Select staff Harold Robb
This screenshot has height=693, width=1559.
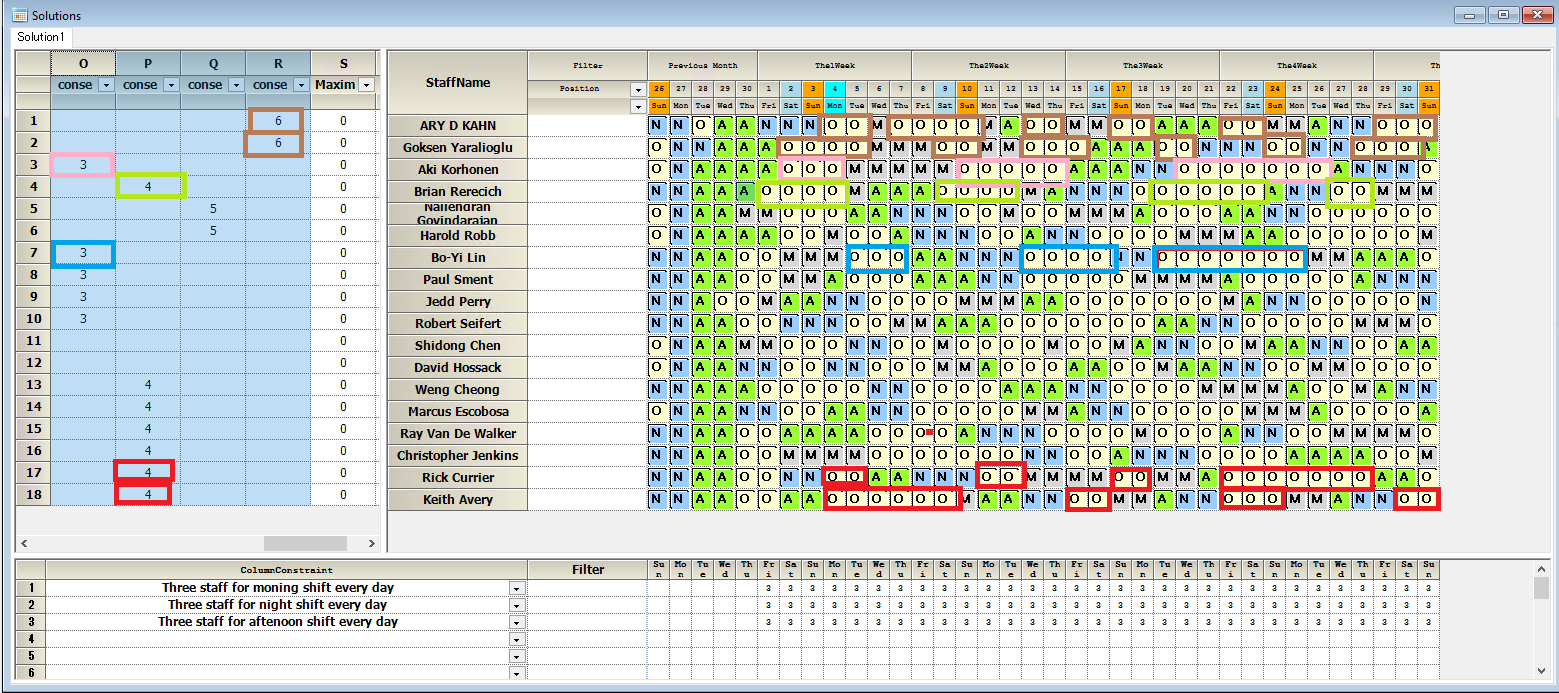(458, 235)
